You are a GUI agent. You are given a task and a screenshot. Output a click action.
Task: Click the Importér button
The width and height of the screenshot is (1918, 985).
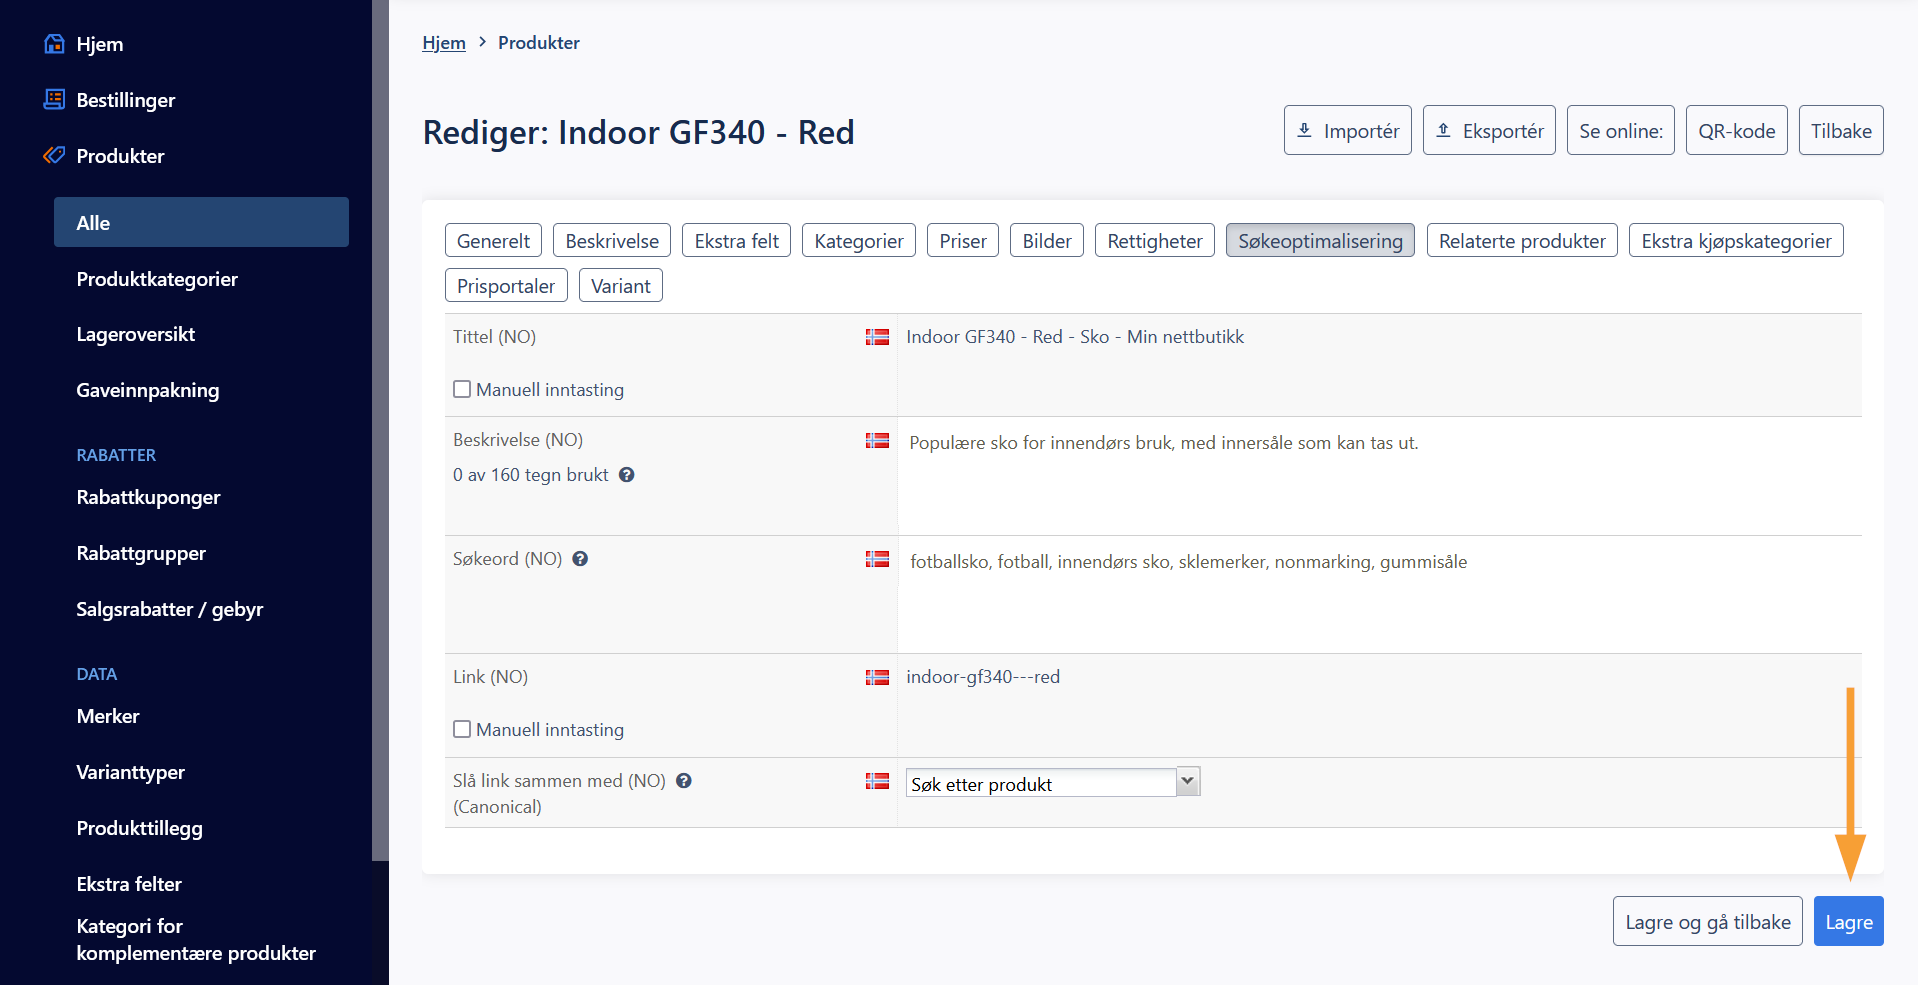click(1348, 131)
